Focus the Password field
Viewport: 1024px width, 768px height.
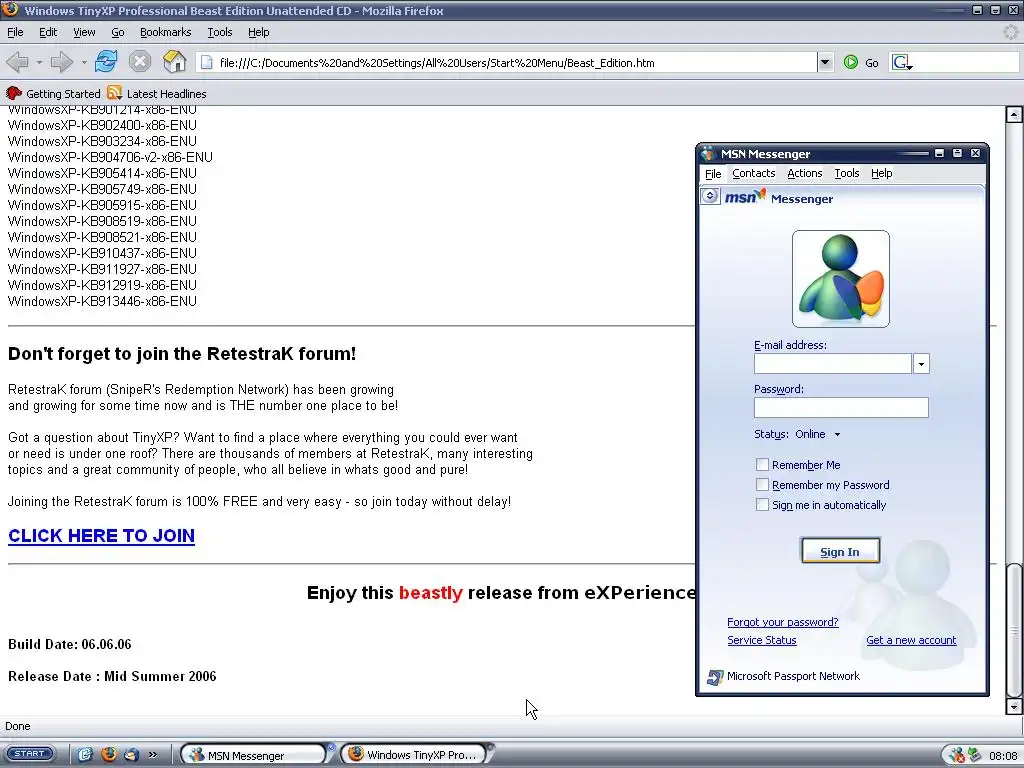tap(841, 408)
